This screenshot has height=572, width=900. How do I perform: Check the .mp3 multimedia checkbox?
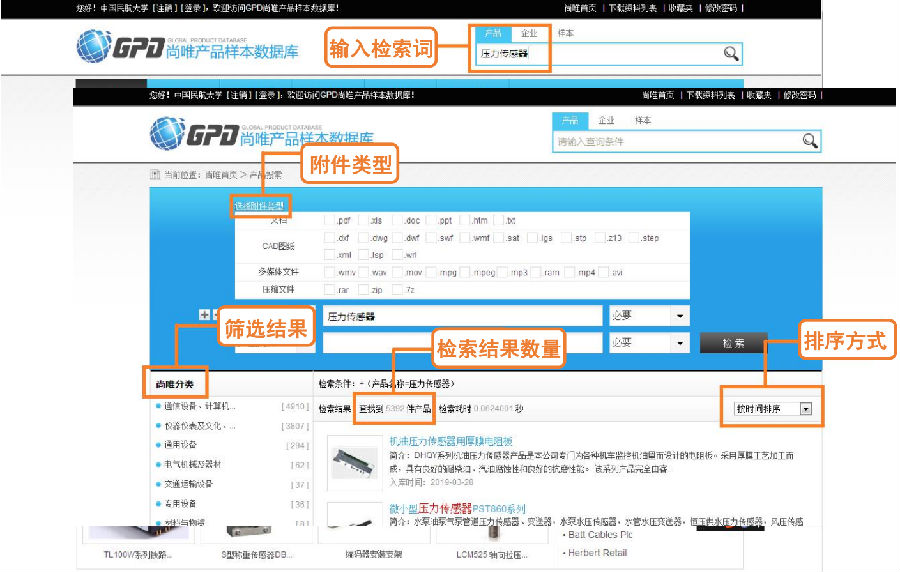tap(506, 272)
